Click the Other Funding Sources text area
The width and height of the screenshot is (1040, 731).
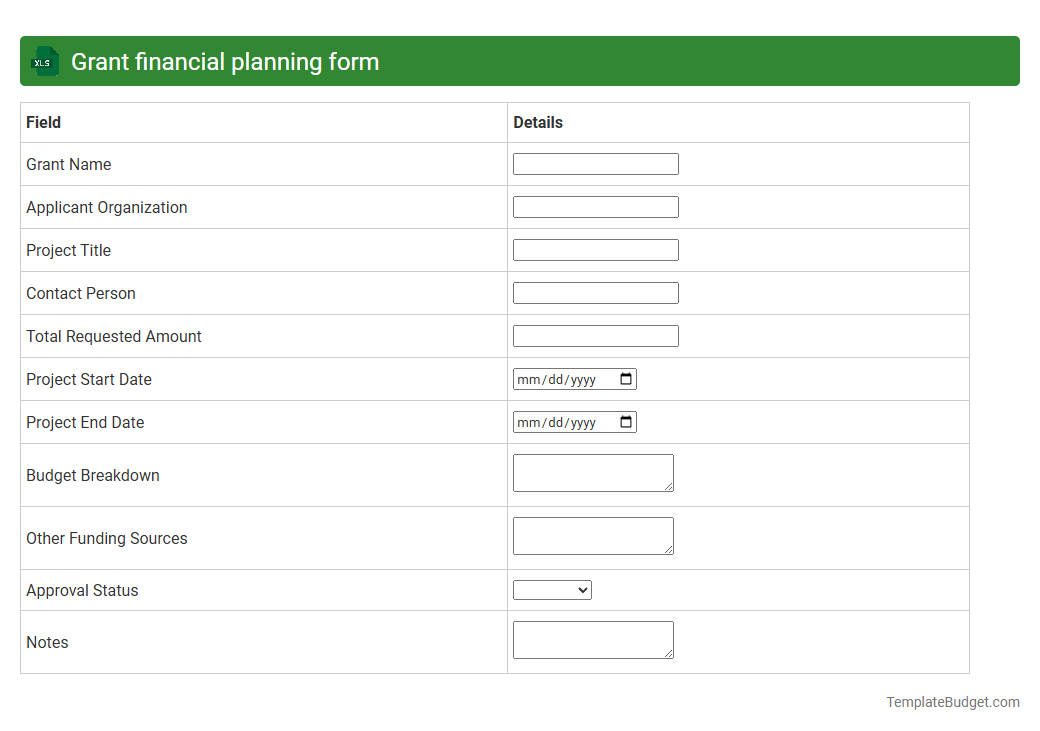[x=593, y=535]
